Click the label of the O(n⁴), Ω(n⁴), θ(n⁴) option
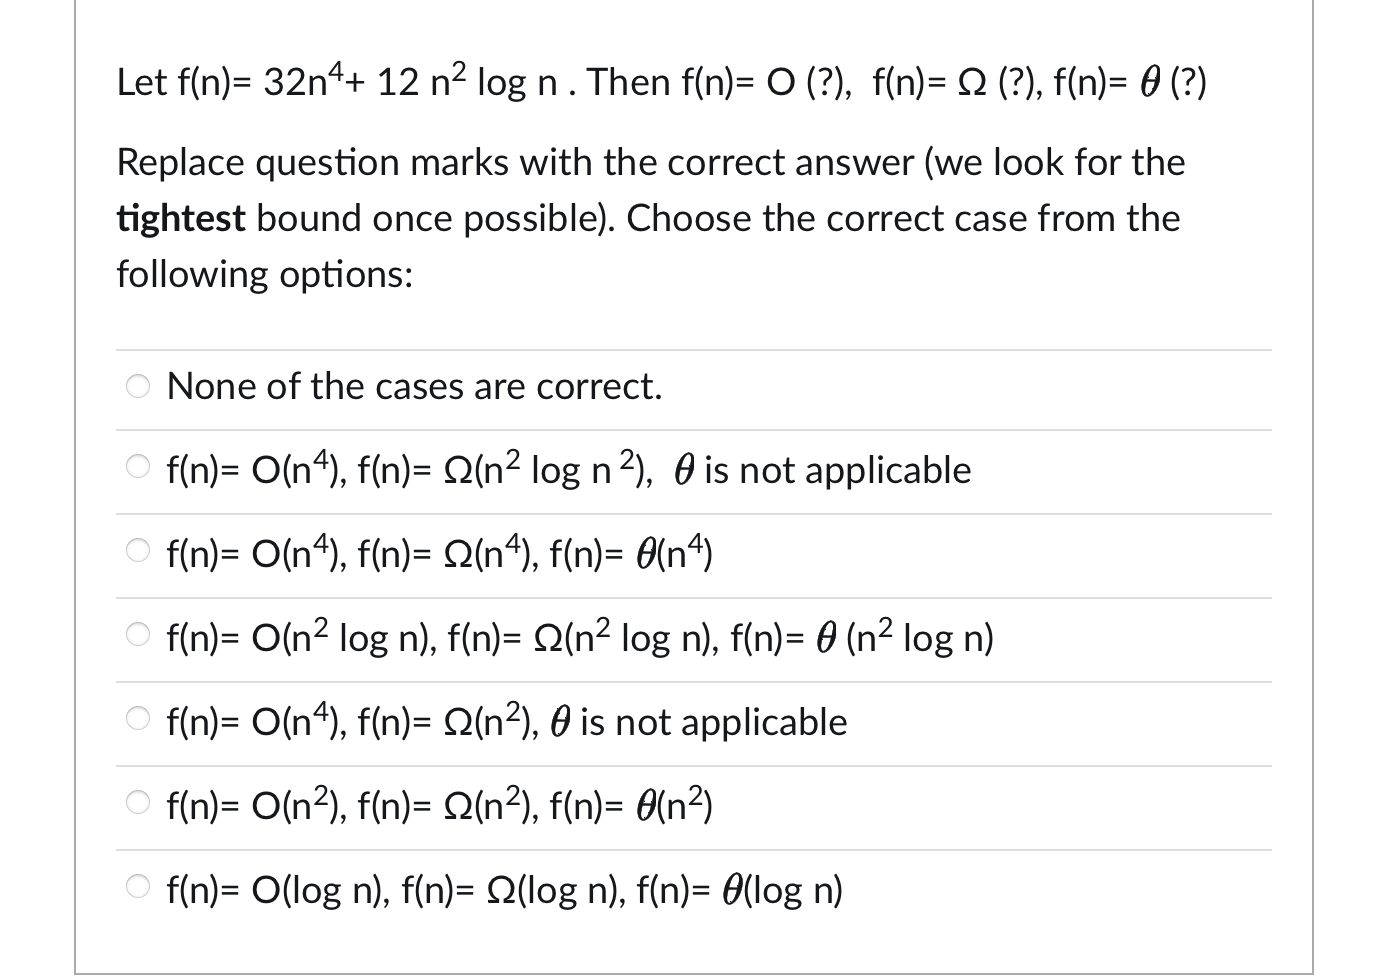 [438, 553]
